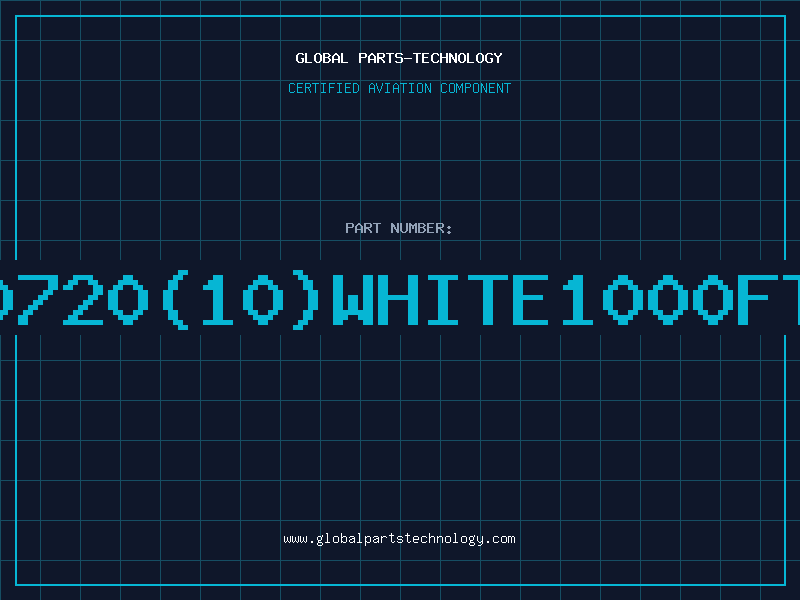The image size is (800, 600).
Task: Click the GLOBAL PARTS-TECHNOLOGY company heading
Action: coord(399,58)
